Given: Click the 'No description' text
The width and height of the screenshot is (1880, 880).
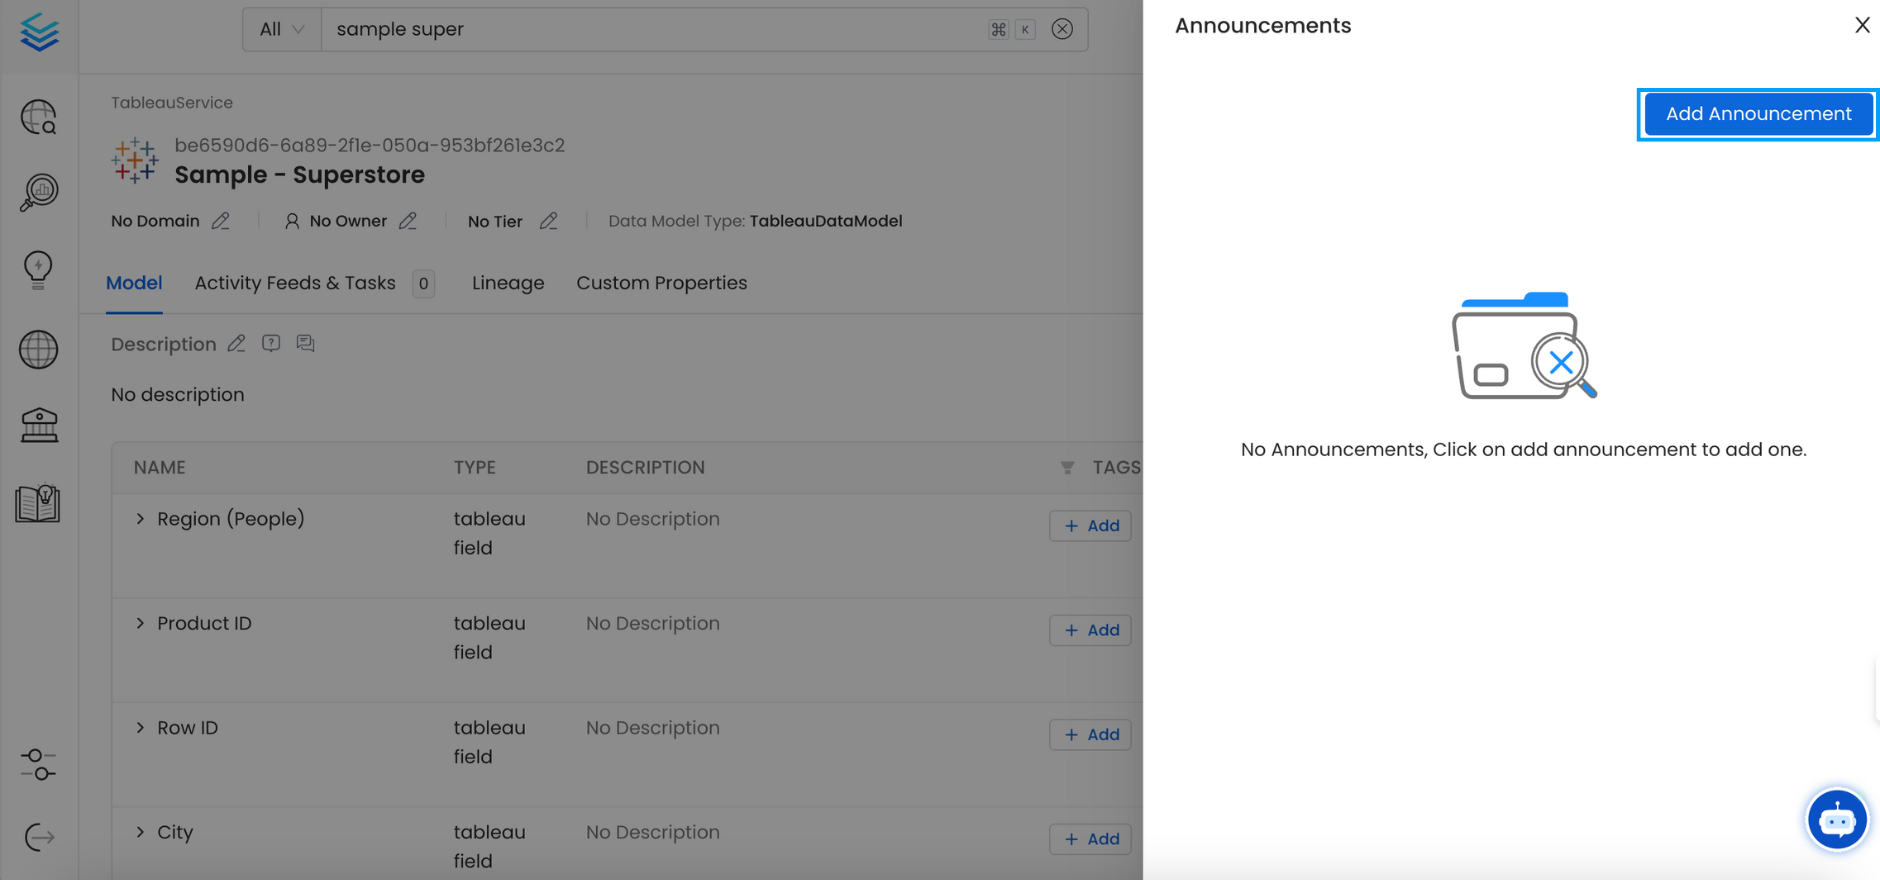Looking at the screenshot, I should point(178,395).
